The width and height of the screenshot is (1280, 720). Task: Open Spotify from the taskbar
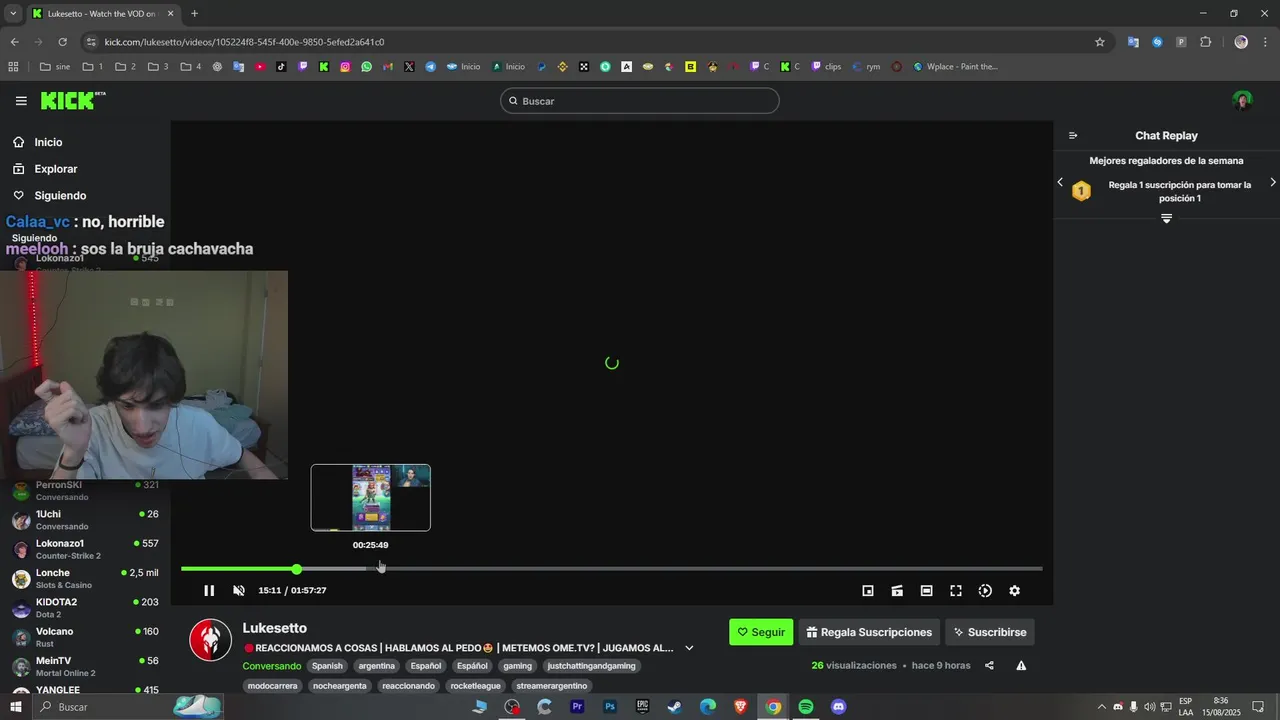(x=806, y=707)
